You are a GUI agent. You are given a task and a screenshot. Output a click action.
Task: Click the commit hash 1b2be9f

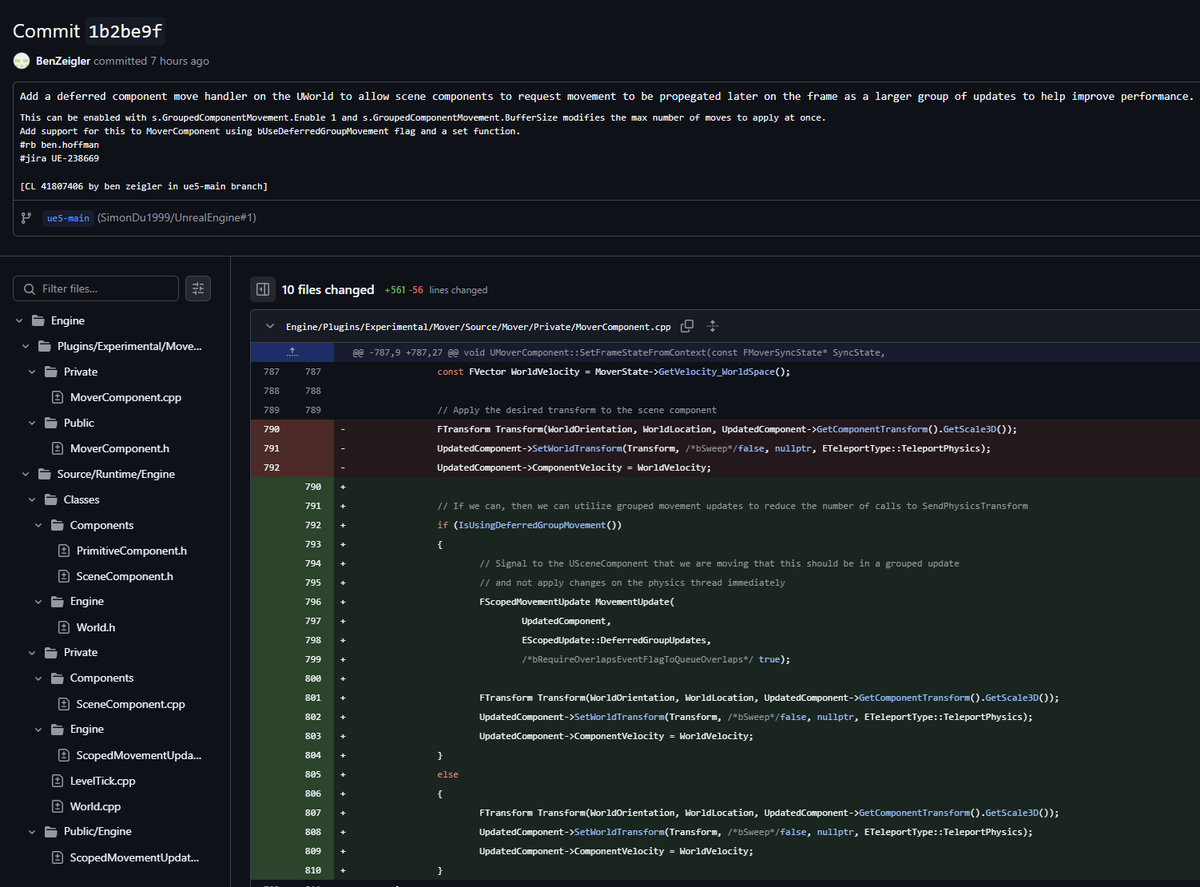tap(125, 30)
